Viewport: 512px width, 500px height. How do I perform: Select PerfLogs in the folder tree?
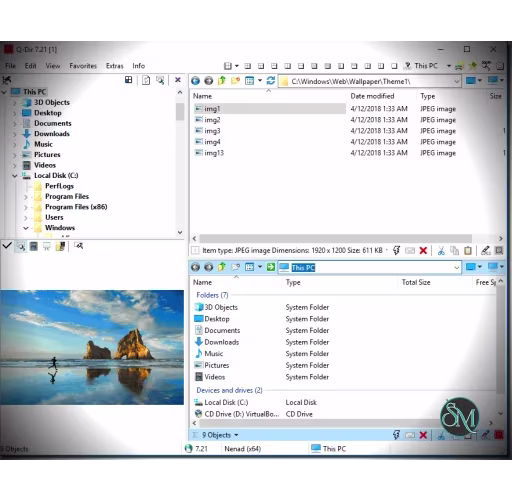click(59, 186)
